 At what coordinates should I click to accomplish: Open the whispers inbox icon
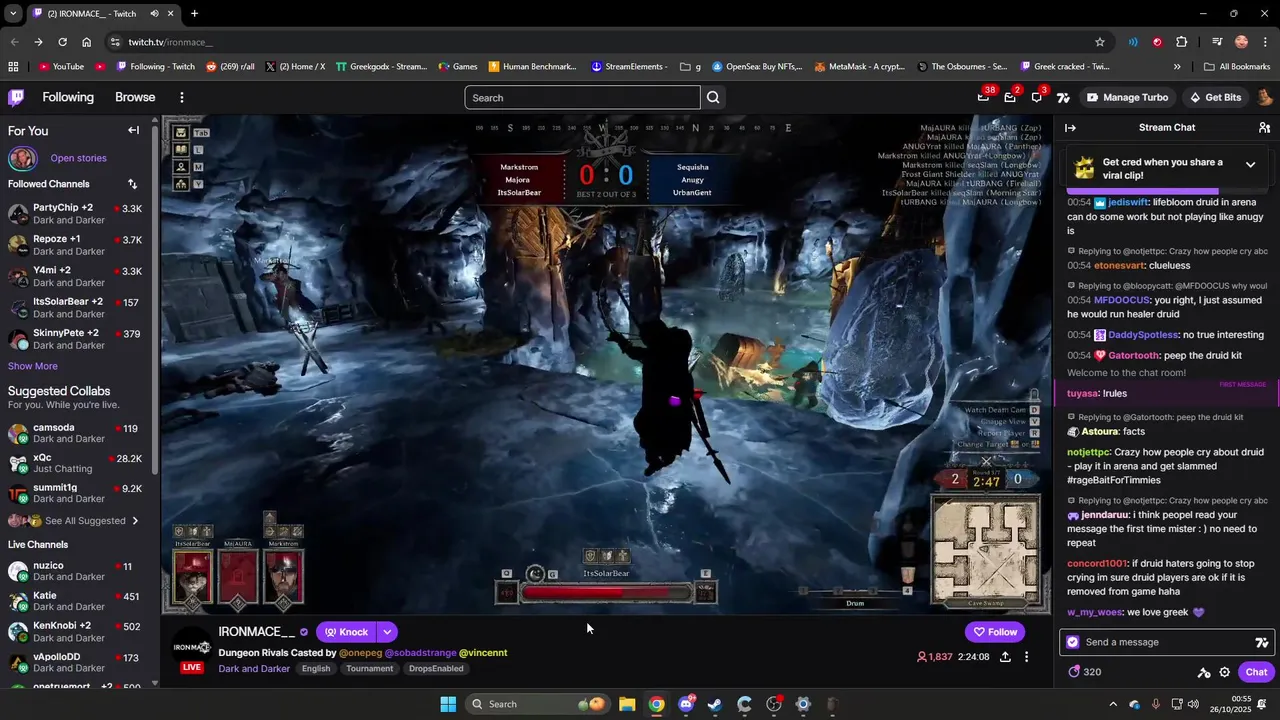pos(1010,97)
